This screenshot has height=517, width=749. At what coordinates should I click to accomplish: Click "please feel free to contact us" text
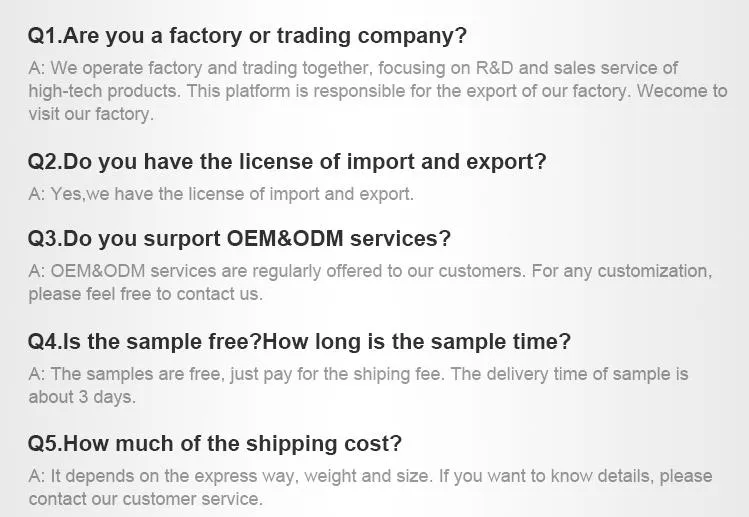145,294
